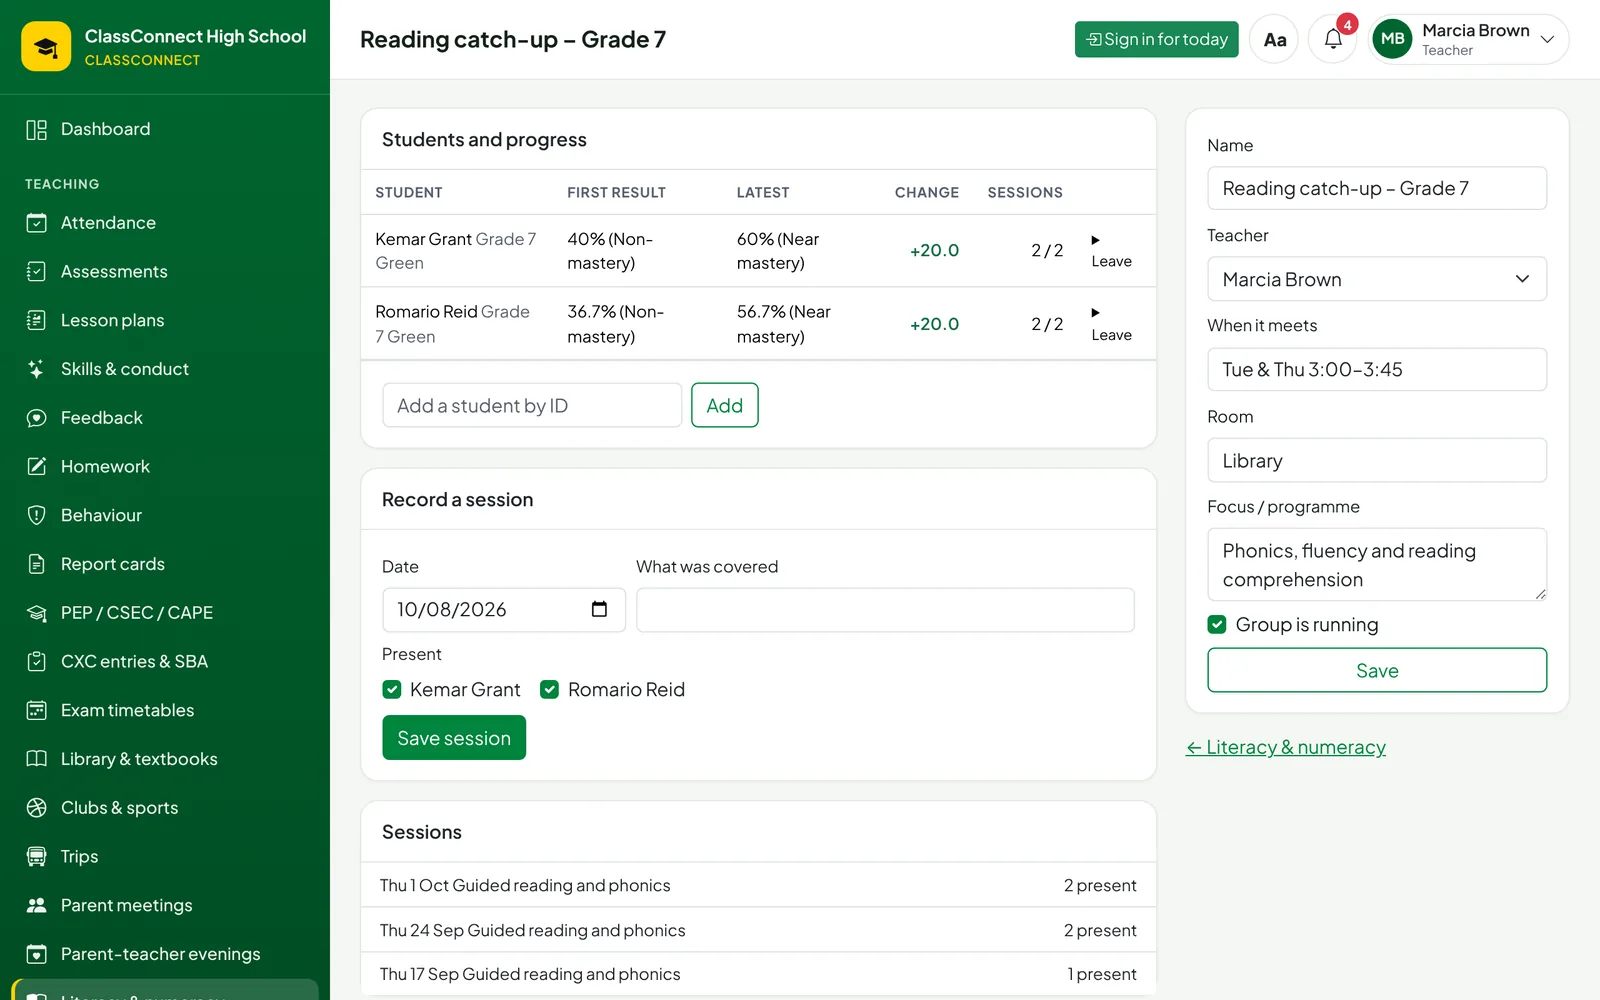Open the Teacher dropdown
The image size is (1600, 1000).
[1377, 279]
